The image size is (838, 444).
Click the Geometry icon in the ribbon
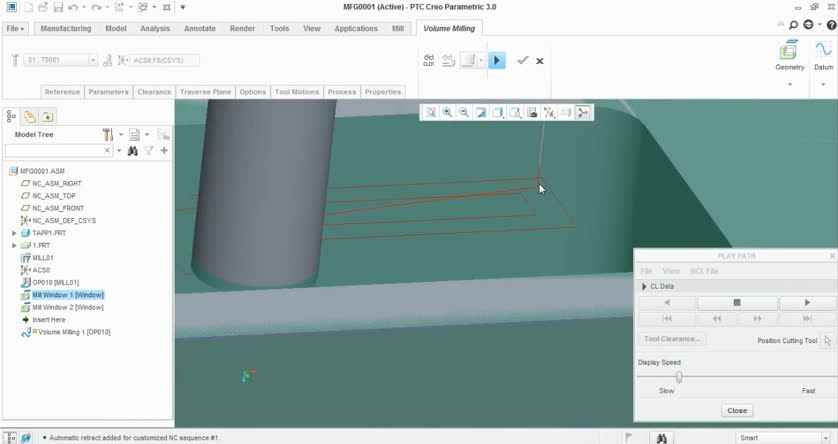[789, 50]
